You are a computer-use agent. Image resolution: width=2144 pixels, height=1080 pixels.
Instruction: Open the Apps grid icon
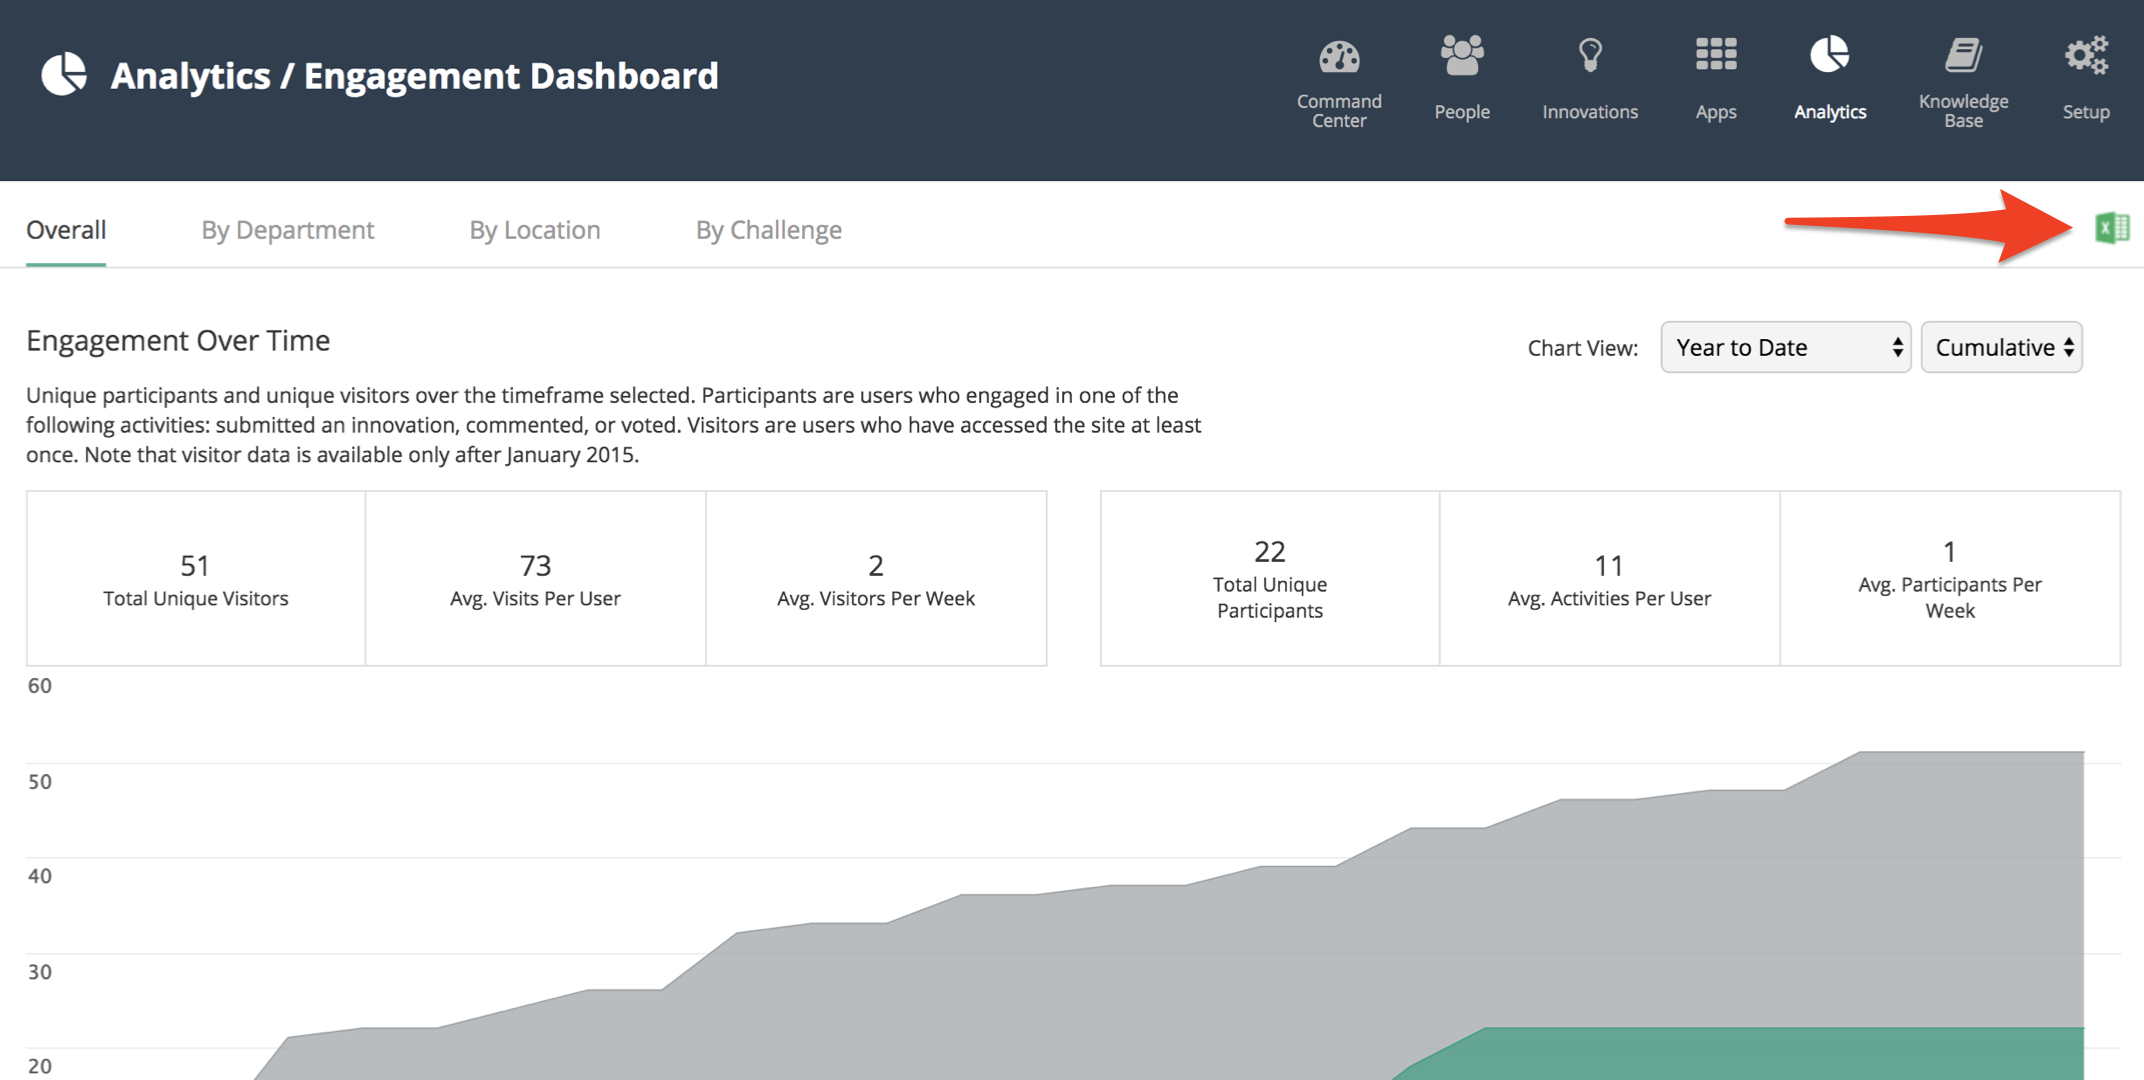click(x=1716, y=54)
